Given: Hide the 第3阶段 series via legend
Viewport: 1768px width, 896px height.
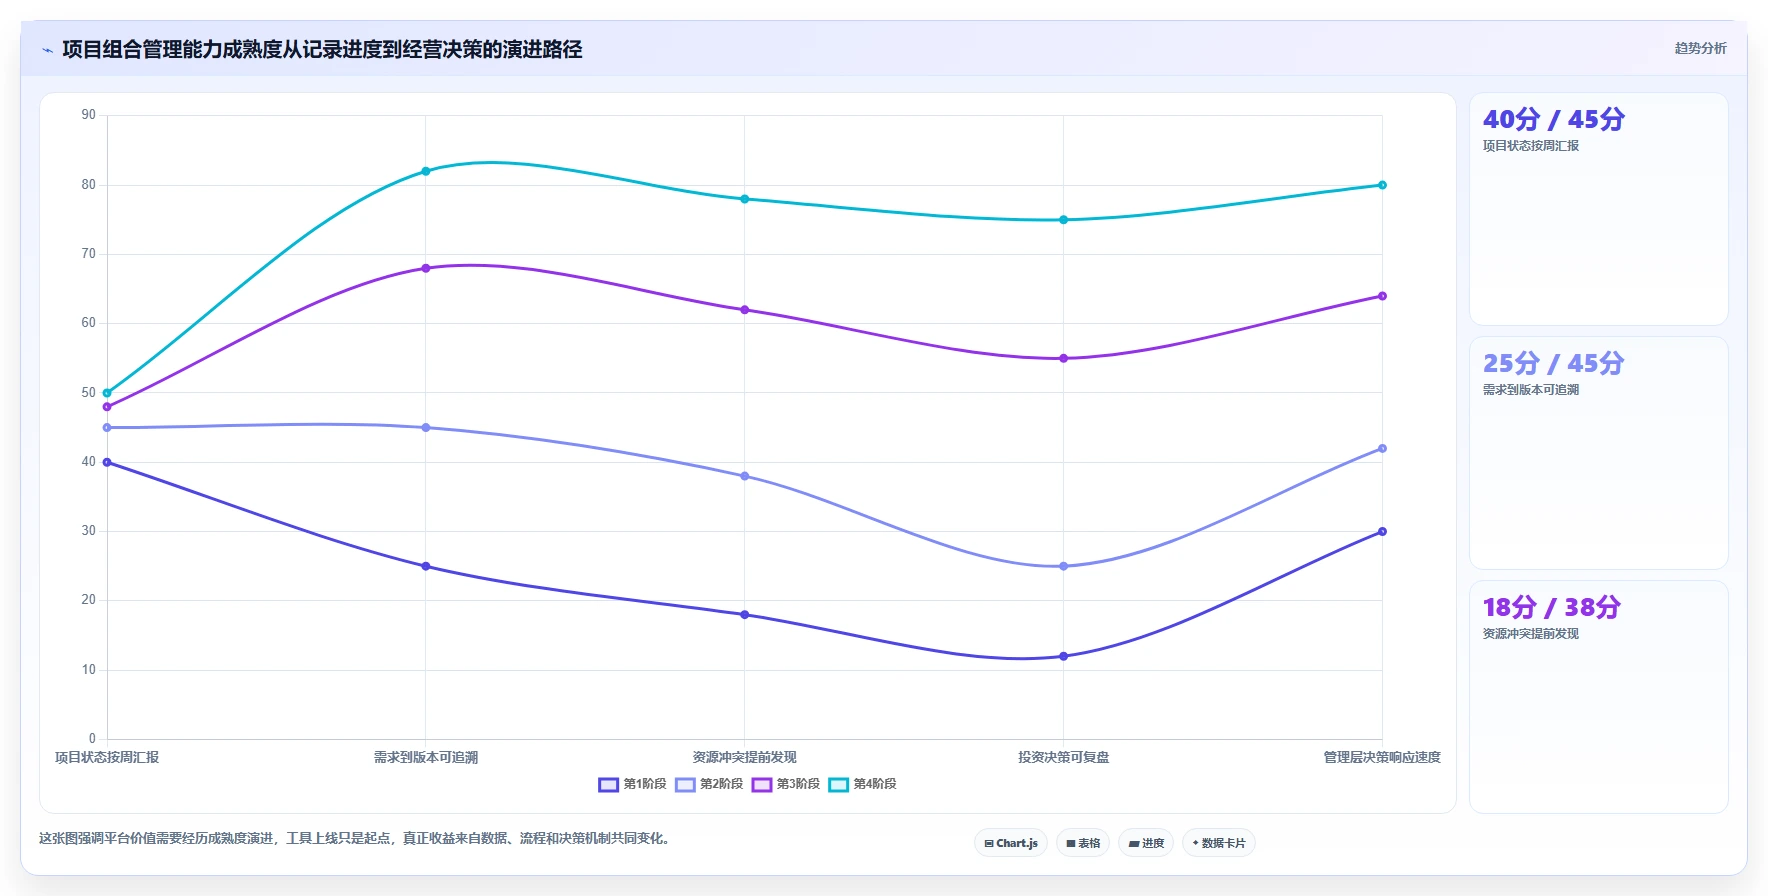Looking at the screenshot, I should click(786, 784).
